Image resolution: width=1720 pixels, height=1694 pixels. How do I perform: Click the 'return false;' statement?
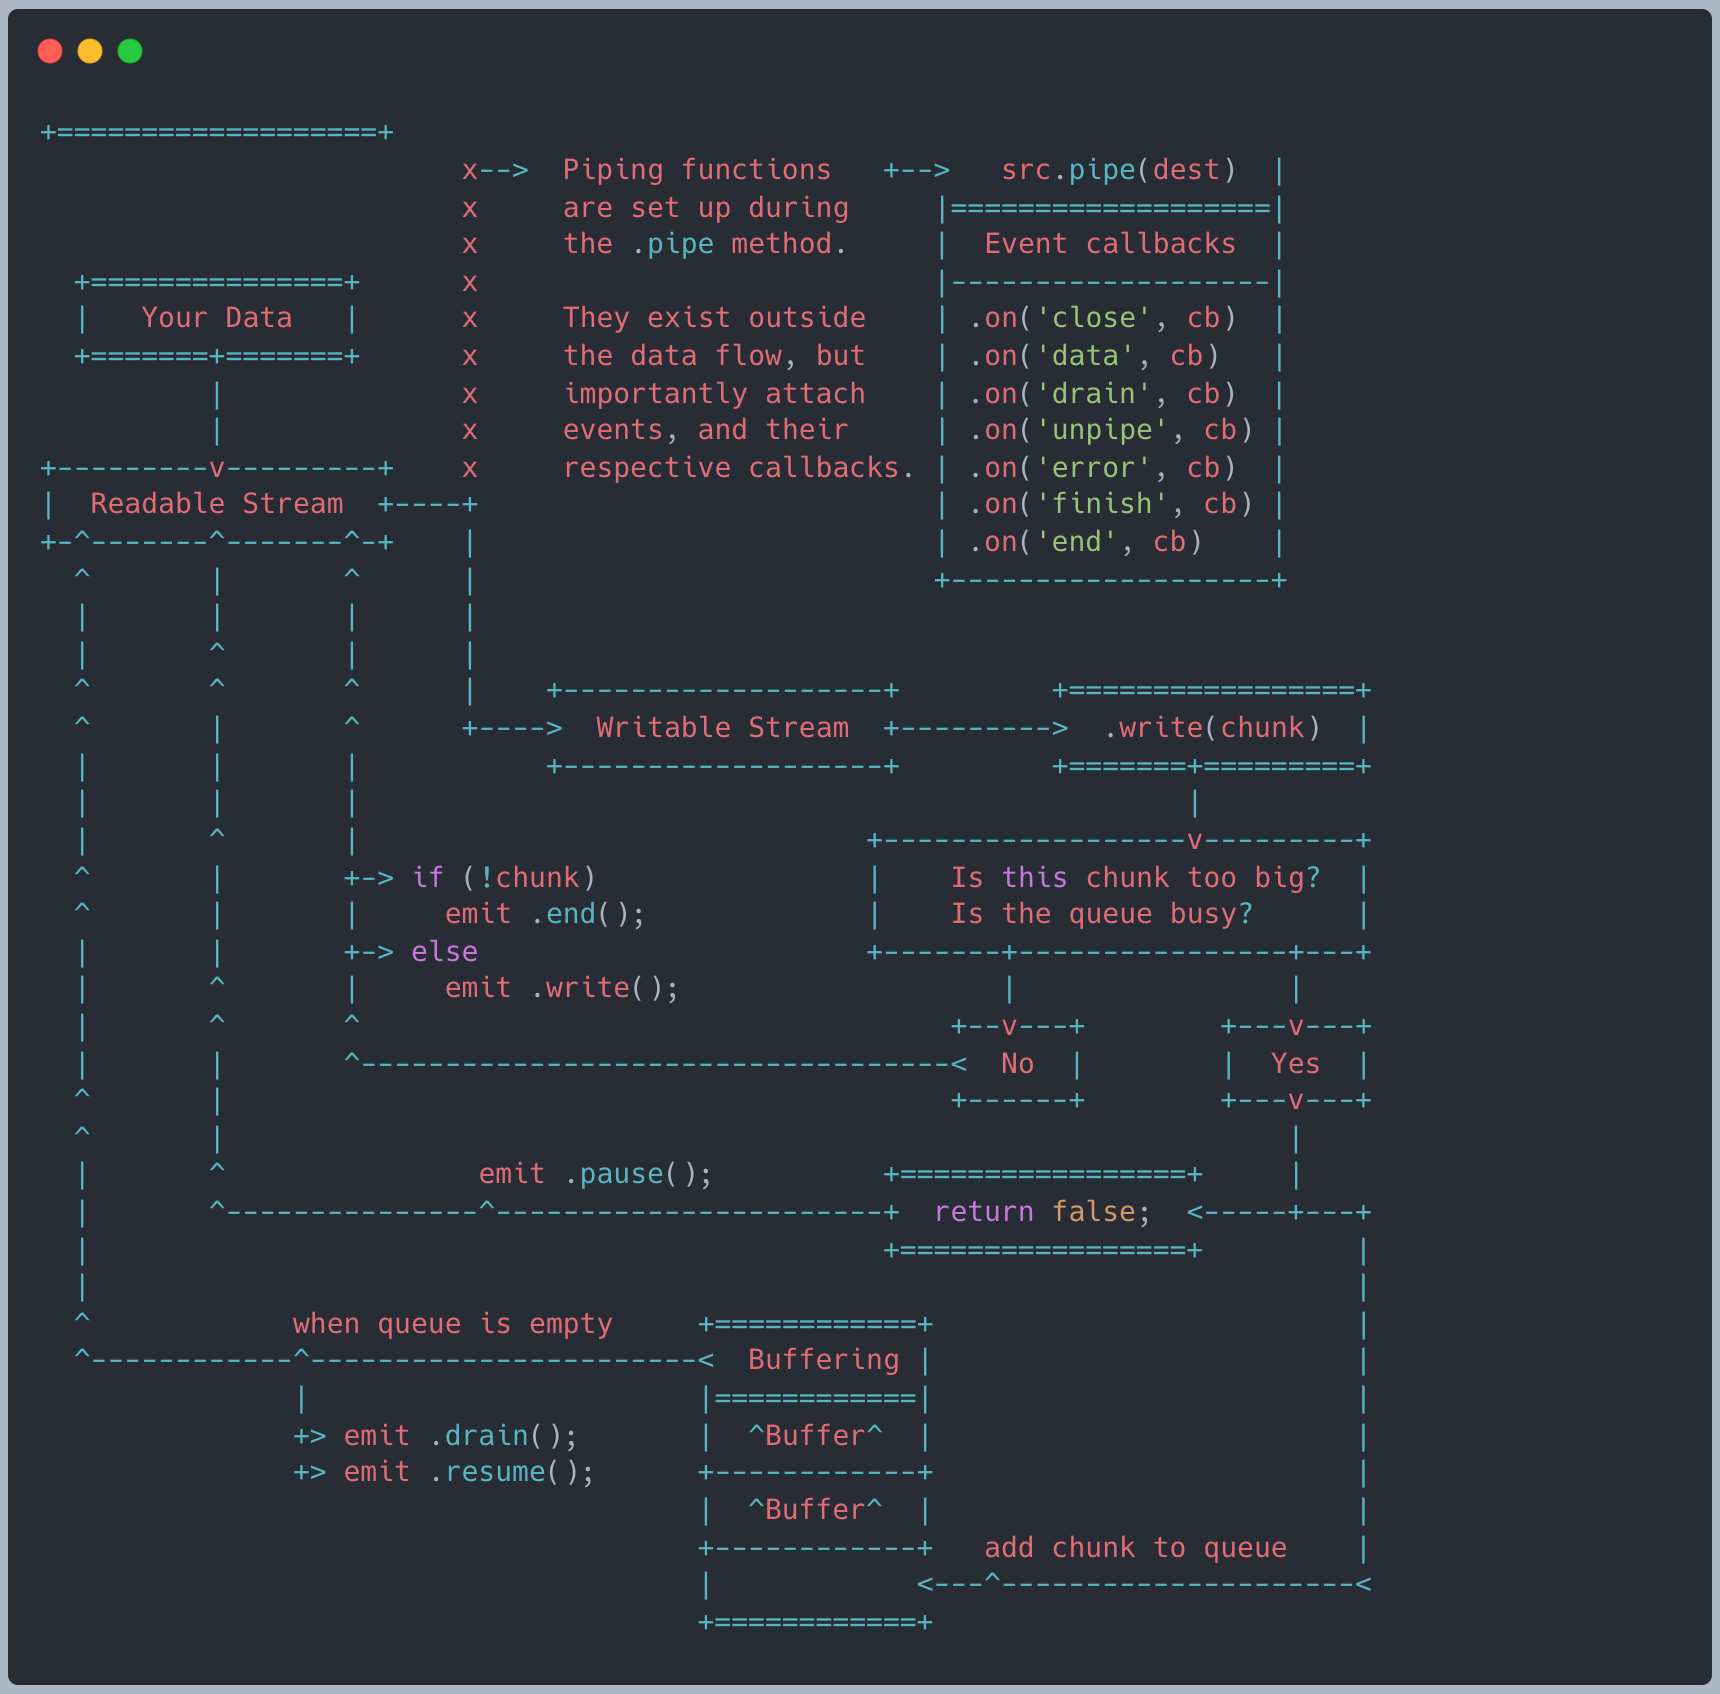[x=1043, y=1212]
